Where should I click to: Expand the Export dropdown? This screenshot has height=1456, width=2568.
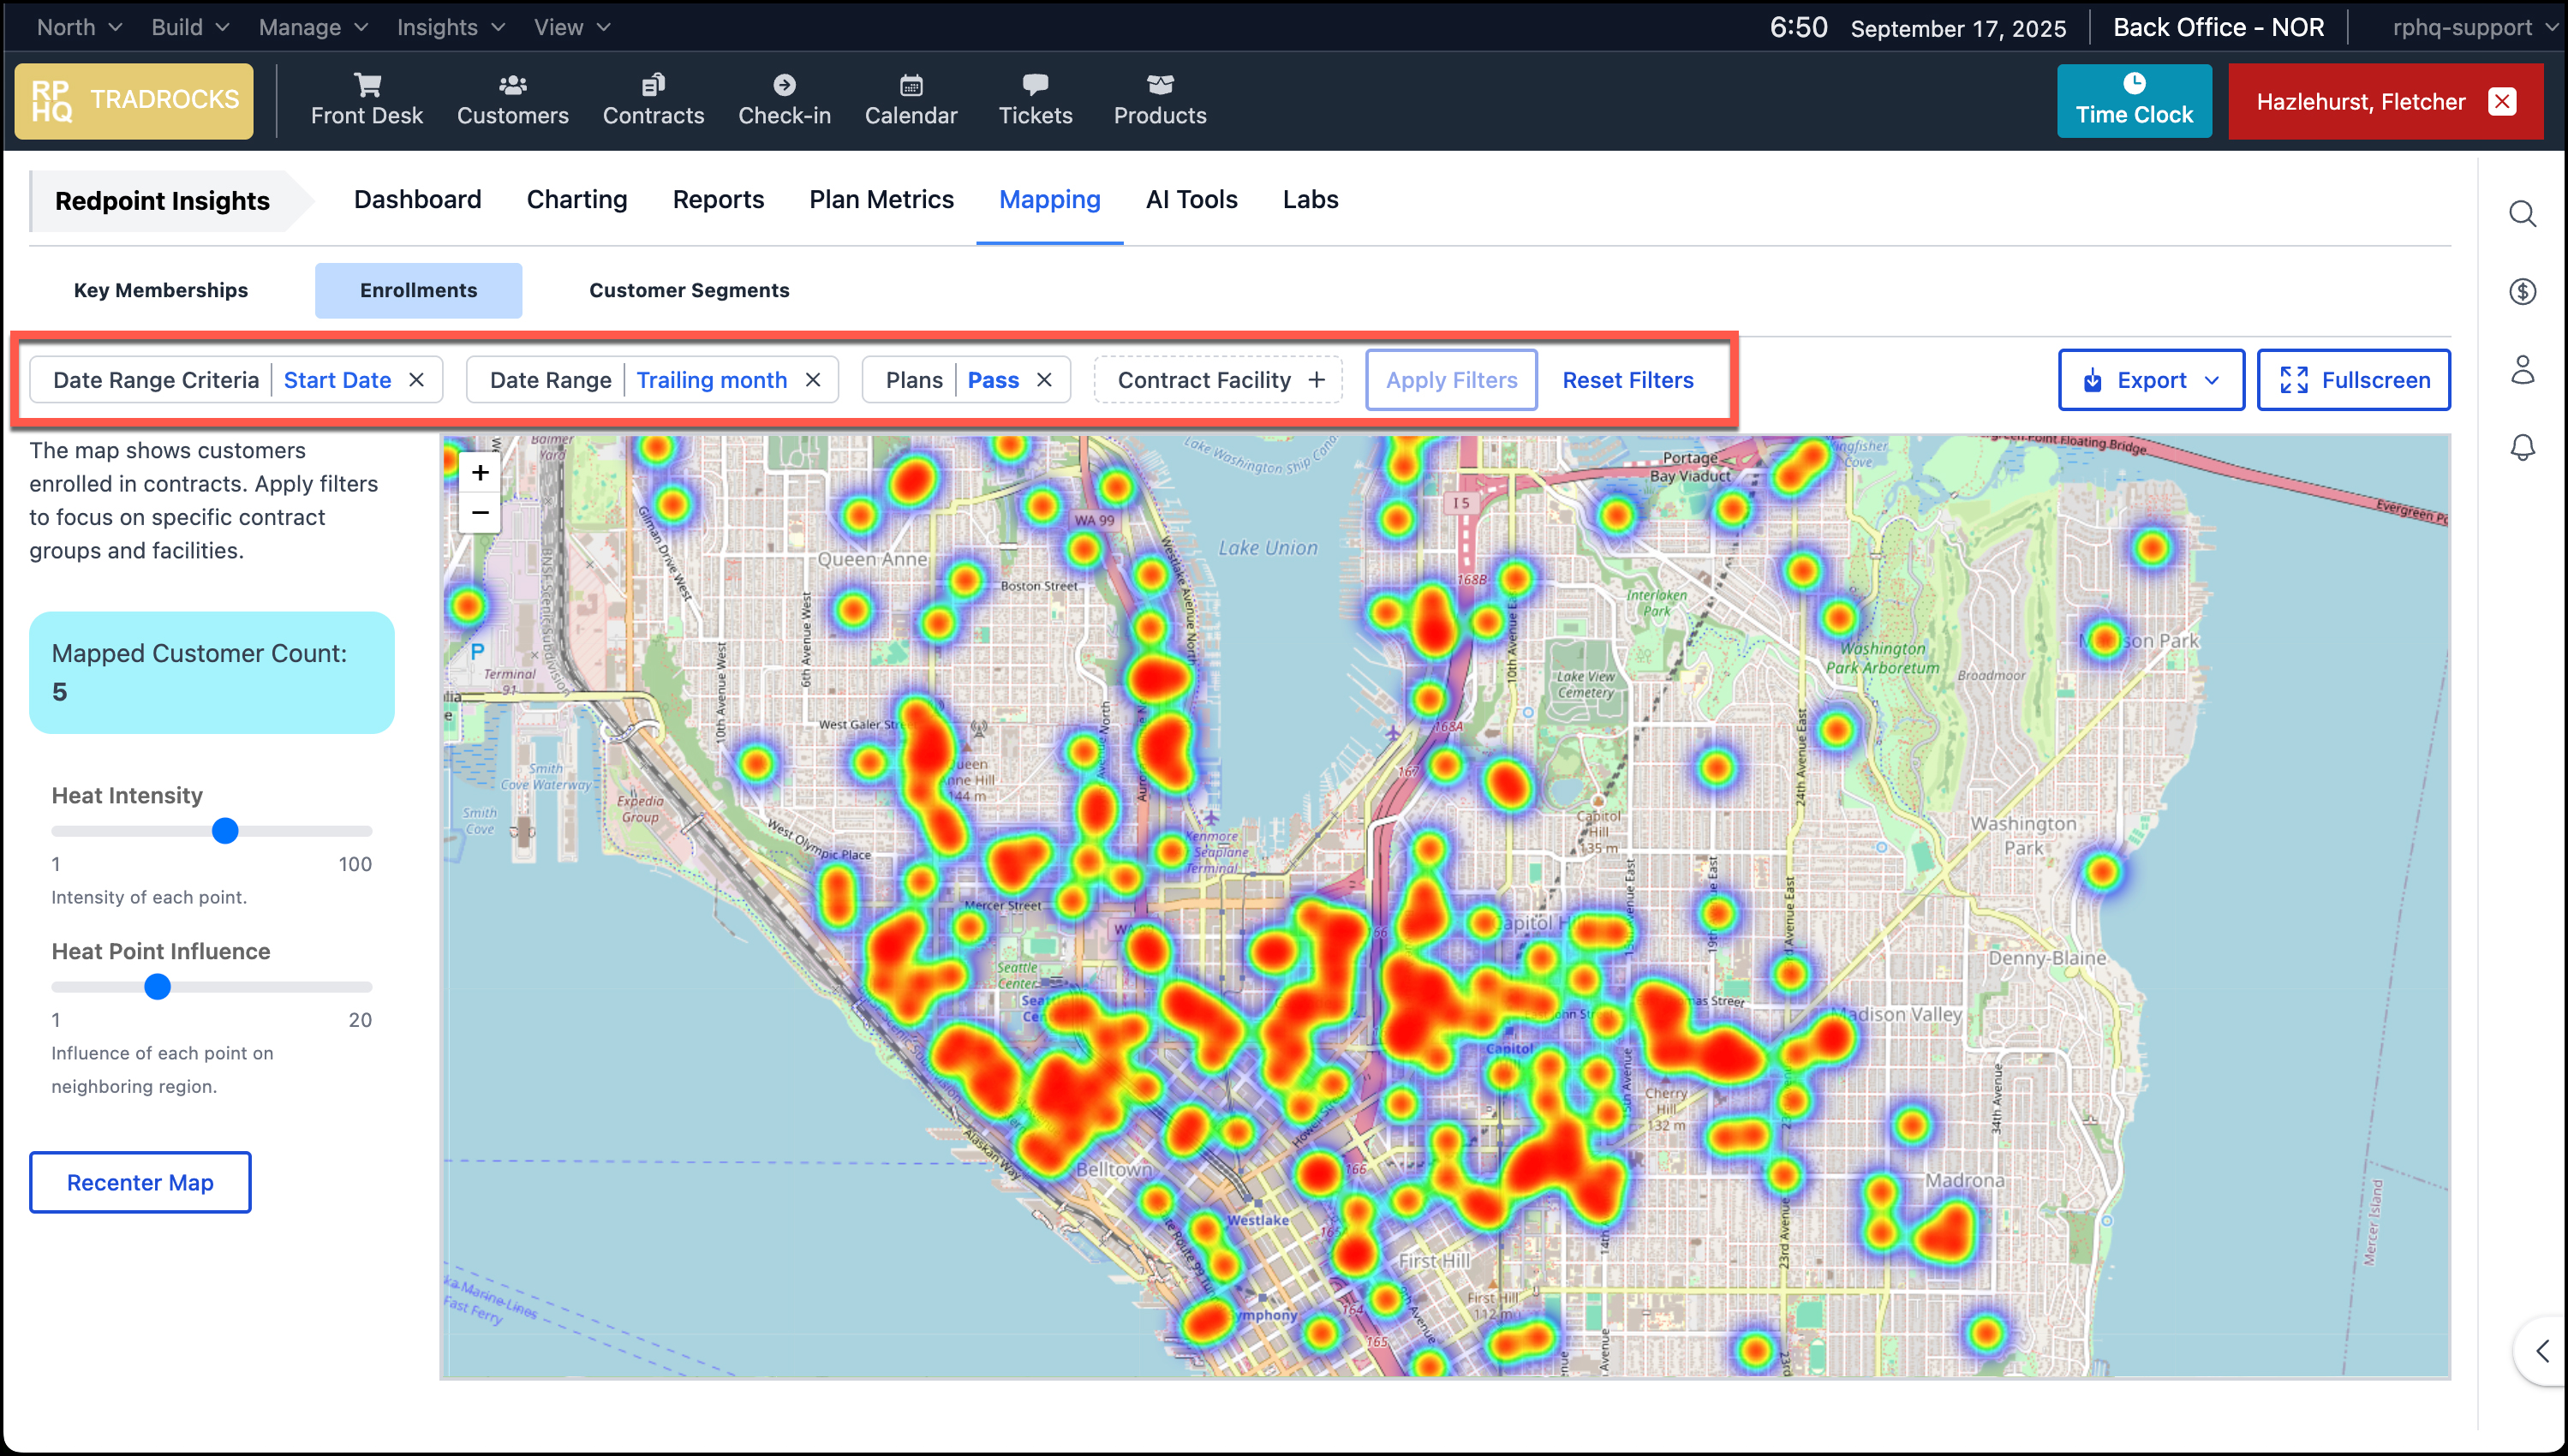2150,380
